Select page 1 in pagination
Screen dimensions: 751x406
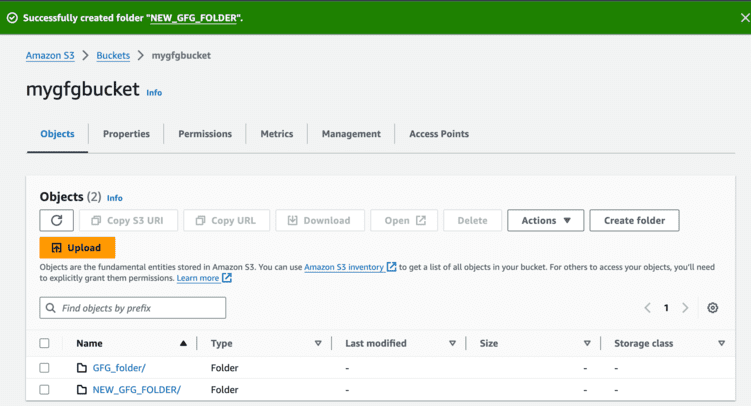[666, 308]
